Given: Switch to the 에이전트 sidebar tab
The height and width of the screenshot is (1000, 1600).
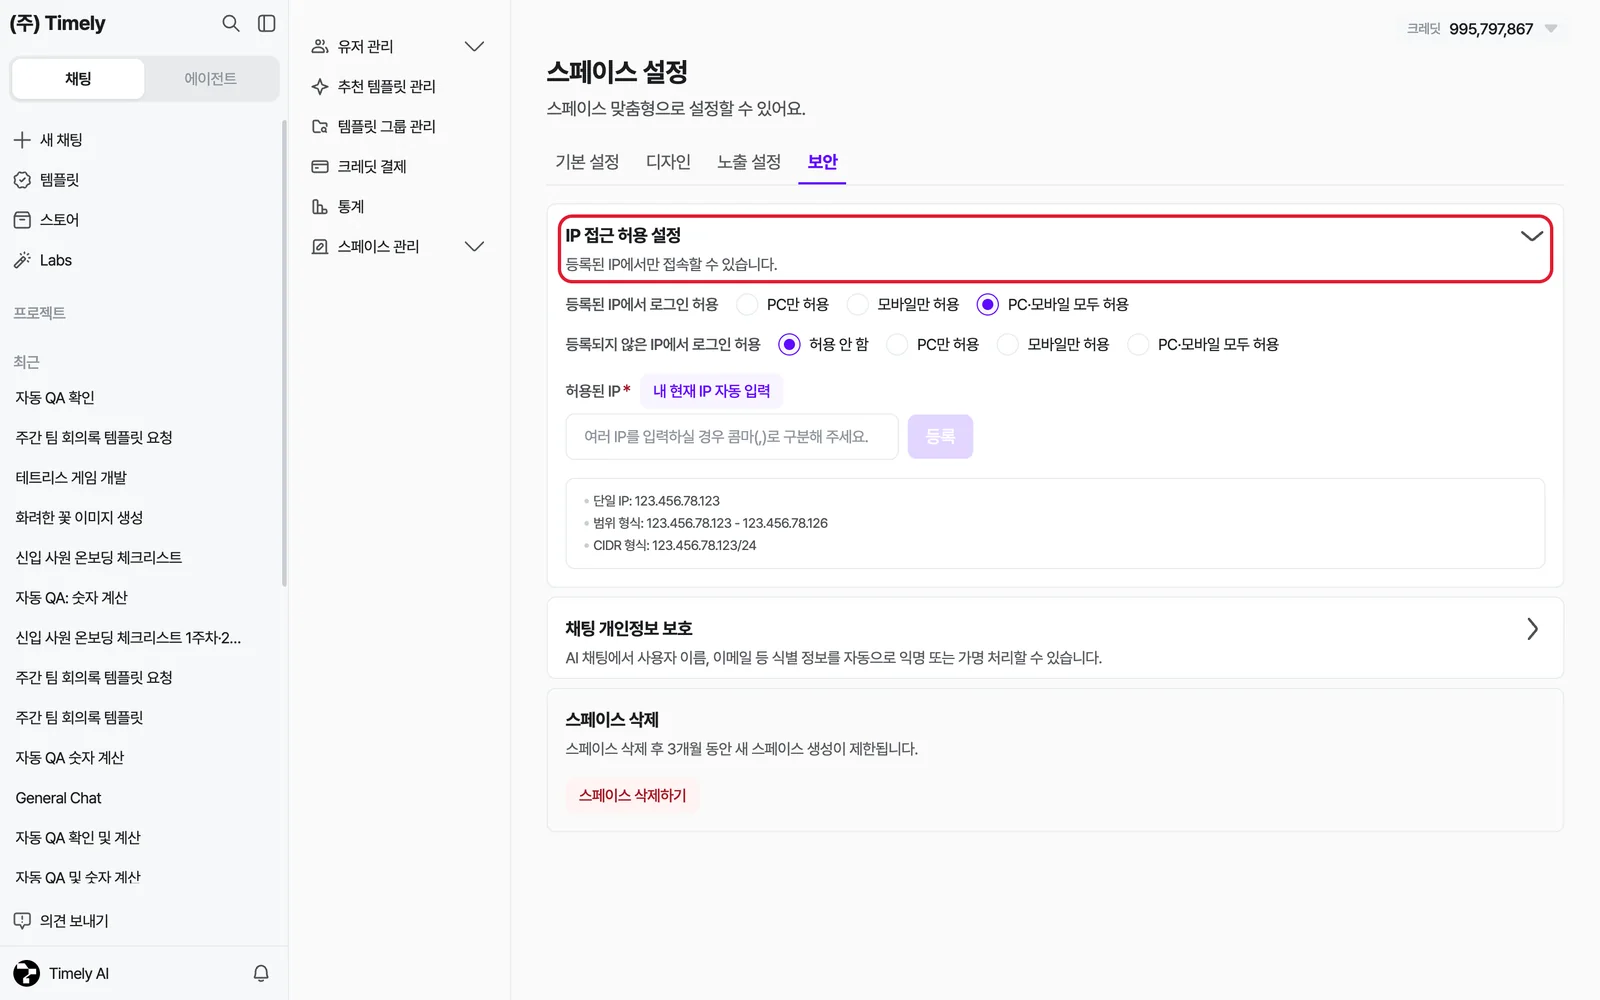Looking at the screenshot, I should coord(211,79).
